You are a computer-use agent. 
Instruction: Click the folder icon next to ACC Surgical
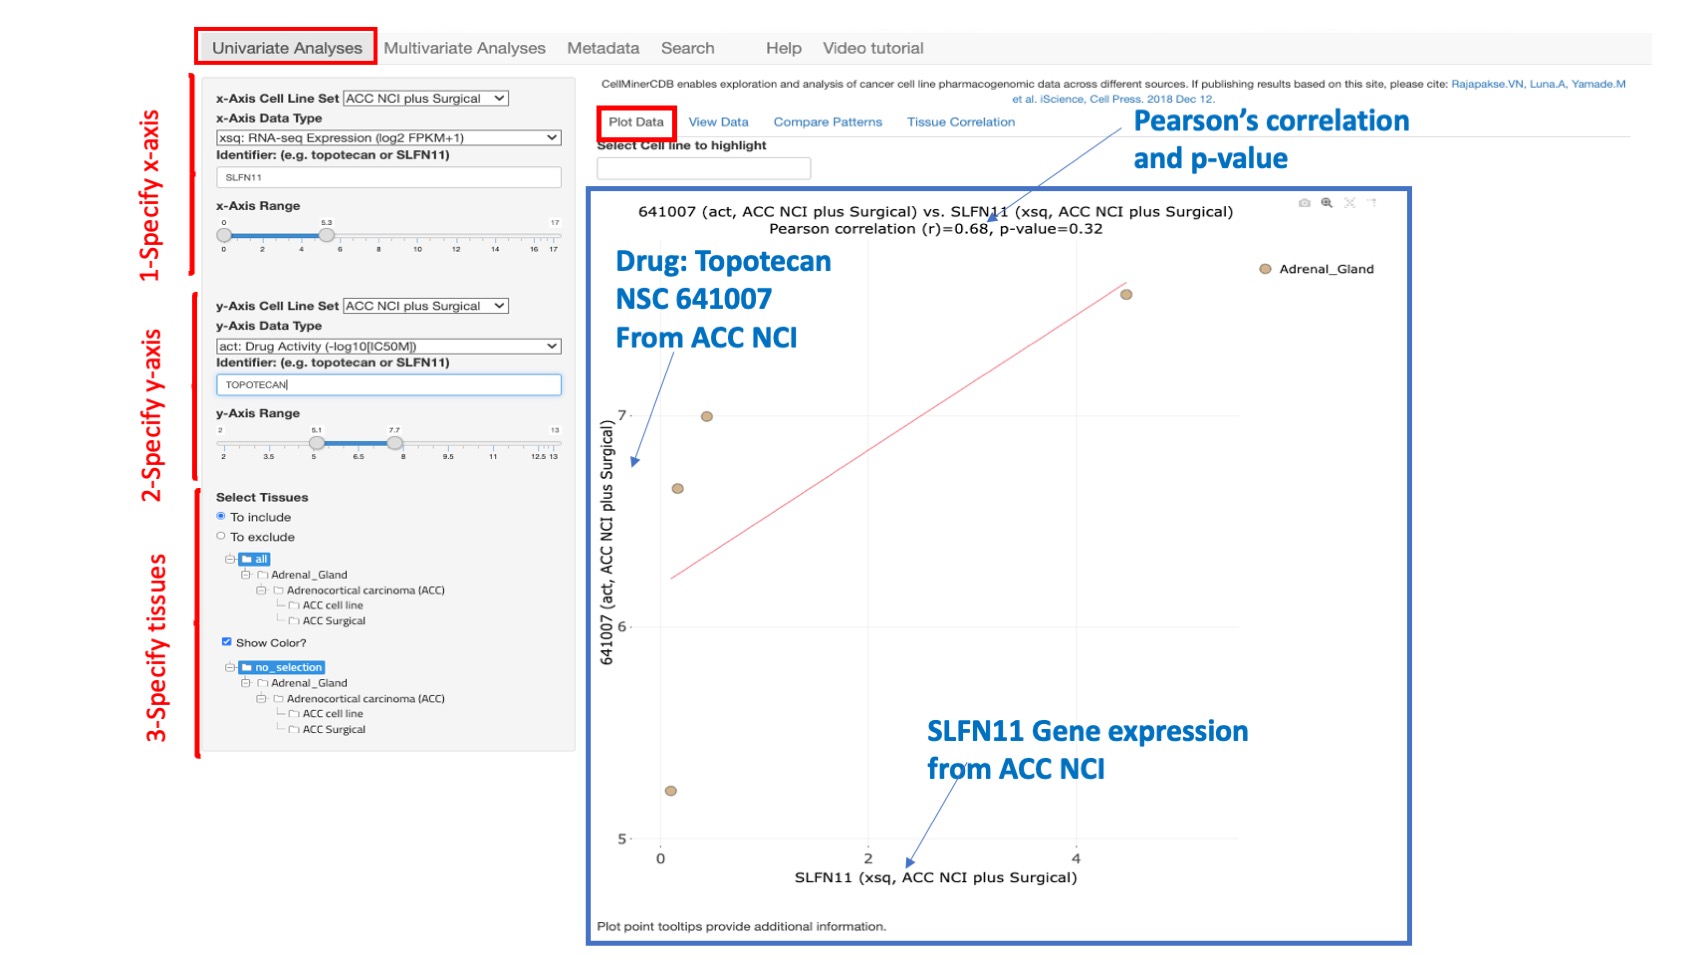click(x=295, y=620)
